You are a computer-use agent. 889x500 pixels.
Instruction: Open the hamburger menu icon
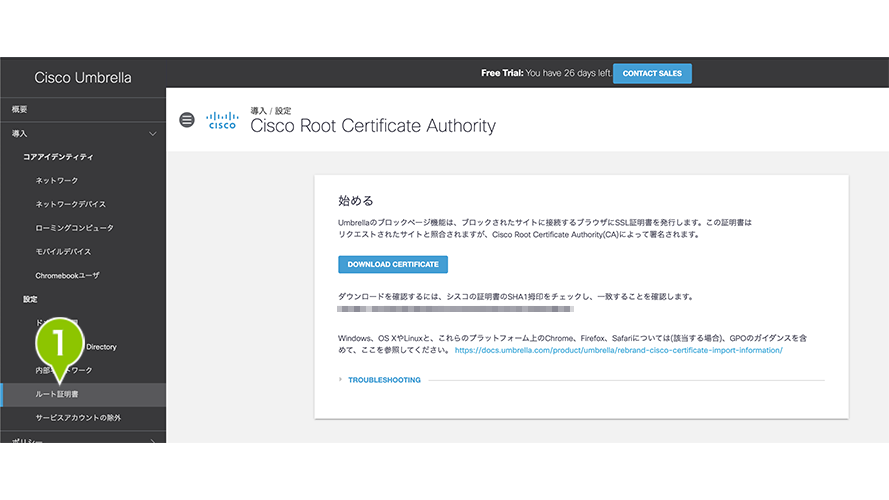[x=187, y=120]
